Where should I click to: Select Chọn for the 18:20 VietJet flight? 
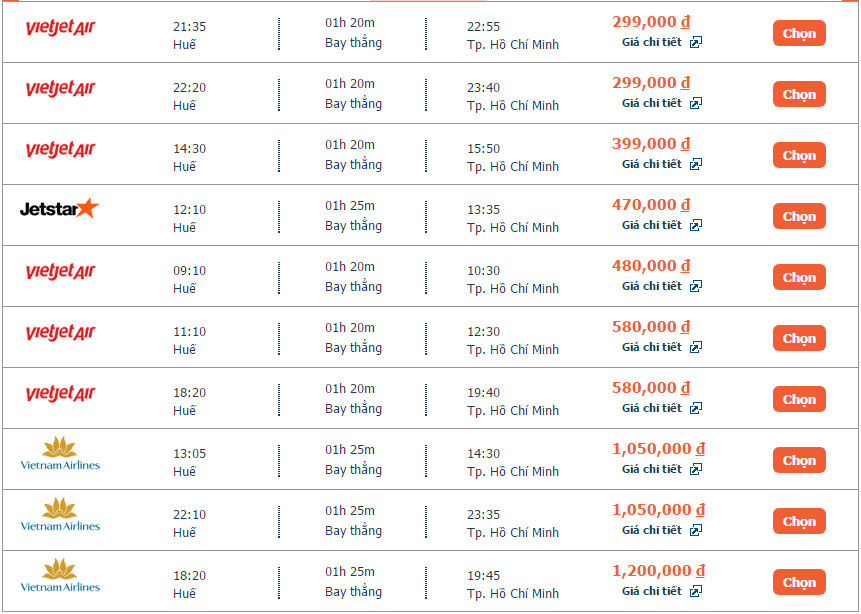tap(799, 399)
